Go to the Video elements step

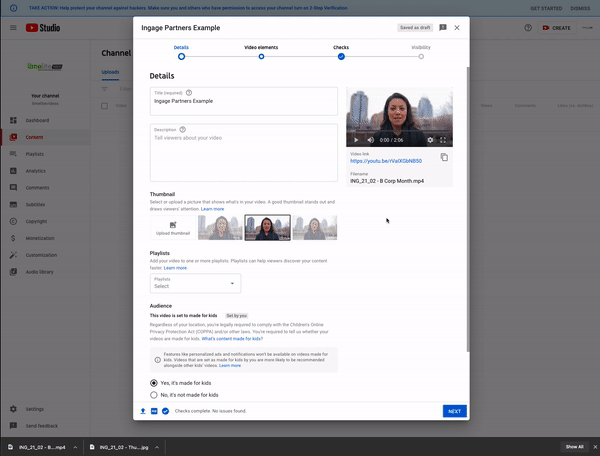[261, 52]
